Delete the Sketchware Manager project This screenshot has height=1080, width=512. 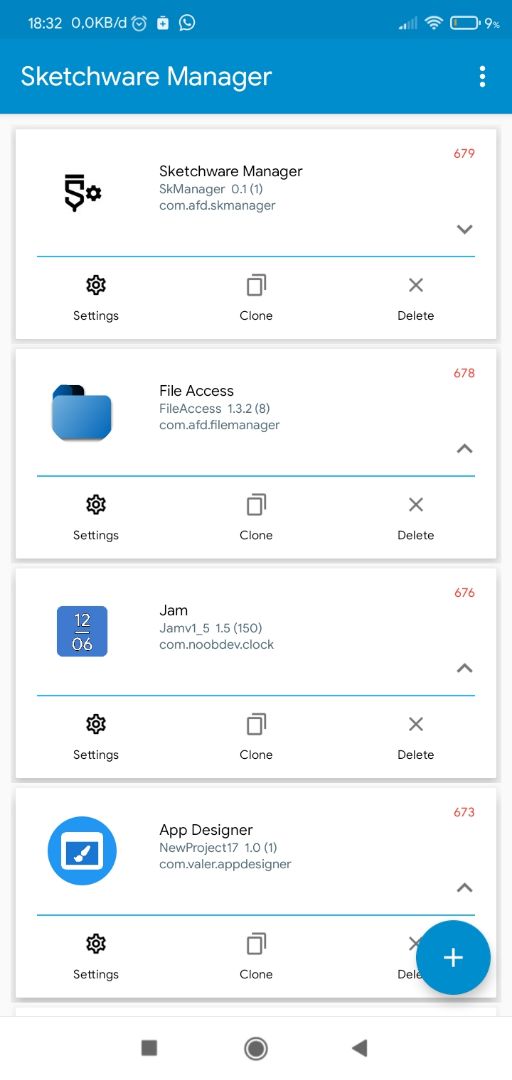coord(416,298)
